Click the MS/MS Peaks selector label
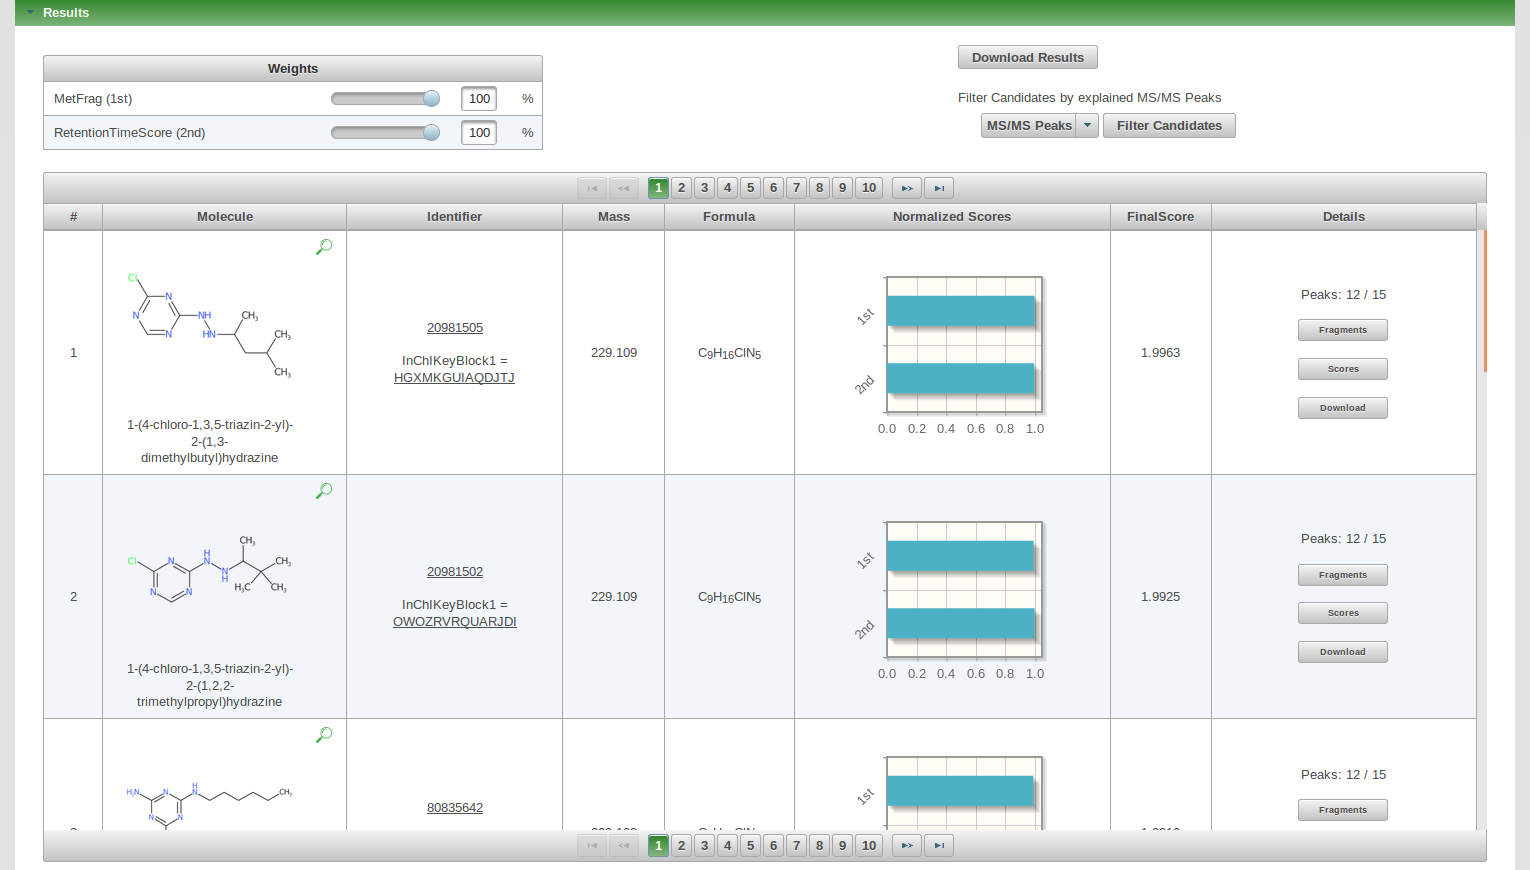The width and height of the screenshot is (1530, 870). click(1028, 125)
